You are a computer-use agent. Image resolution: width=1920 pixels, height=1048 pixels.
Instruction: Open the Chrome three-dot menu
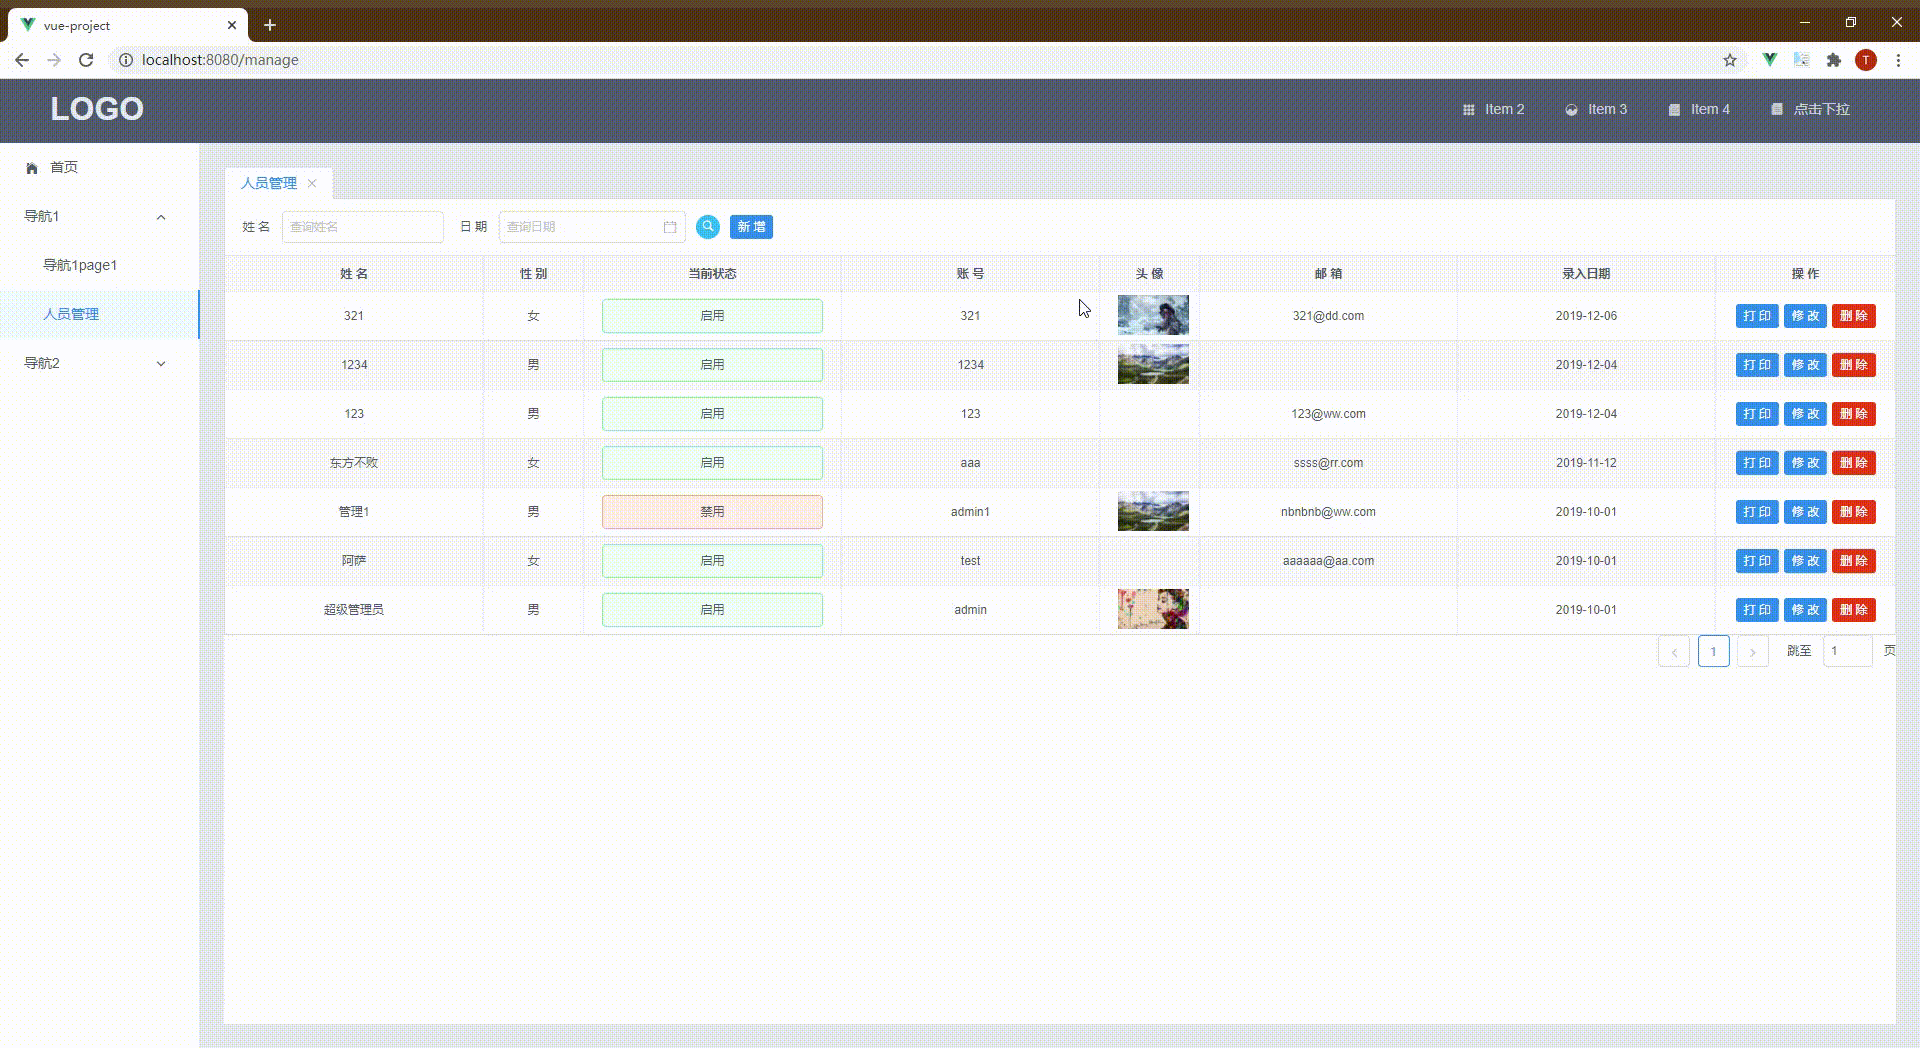tap(1898, 60)
